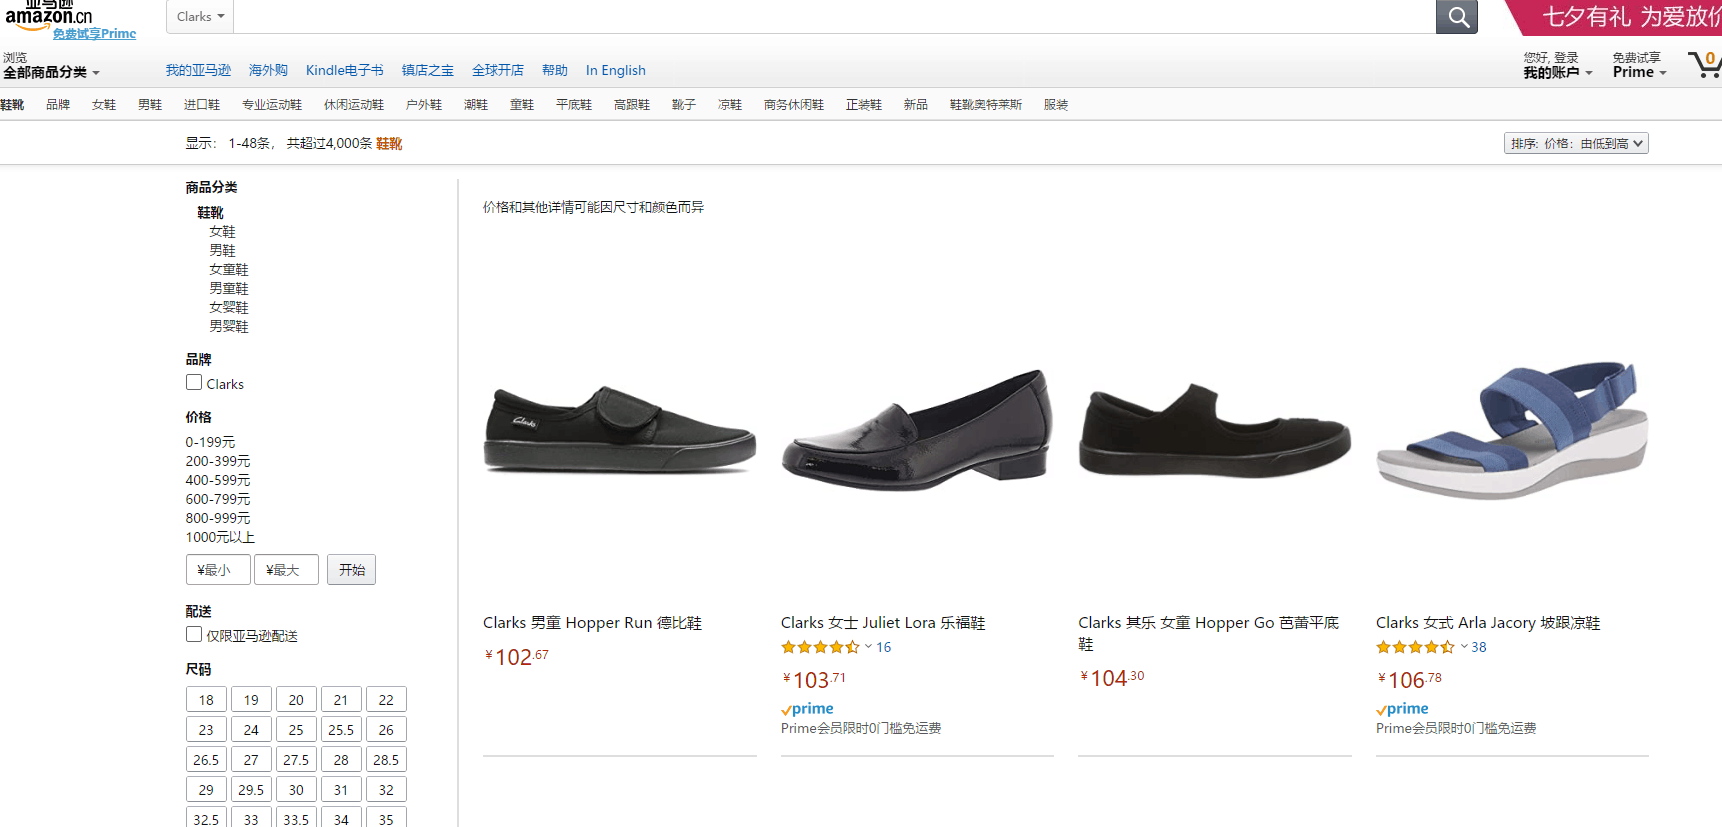This screenshot has width=1722, height=827.
Task: Open 男鞋 category in sidebar
Action: (x=222, y=251)
